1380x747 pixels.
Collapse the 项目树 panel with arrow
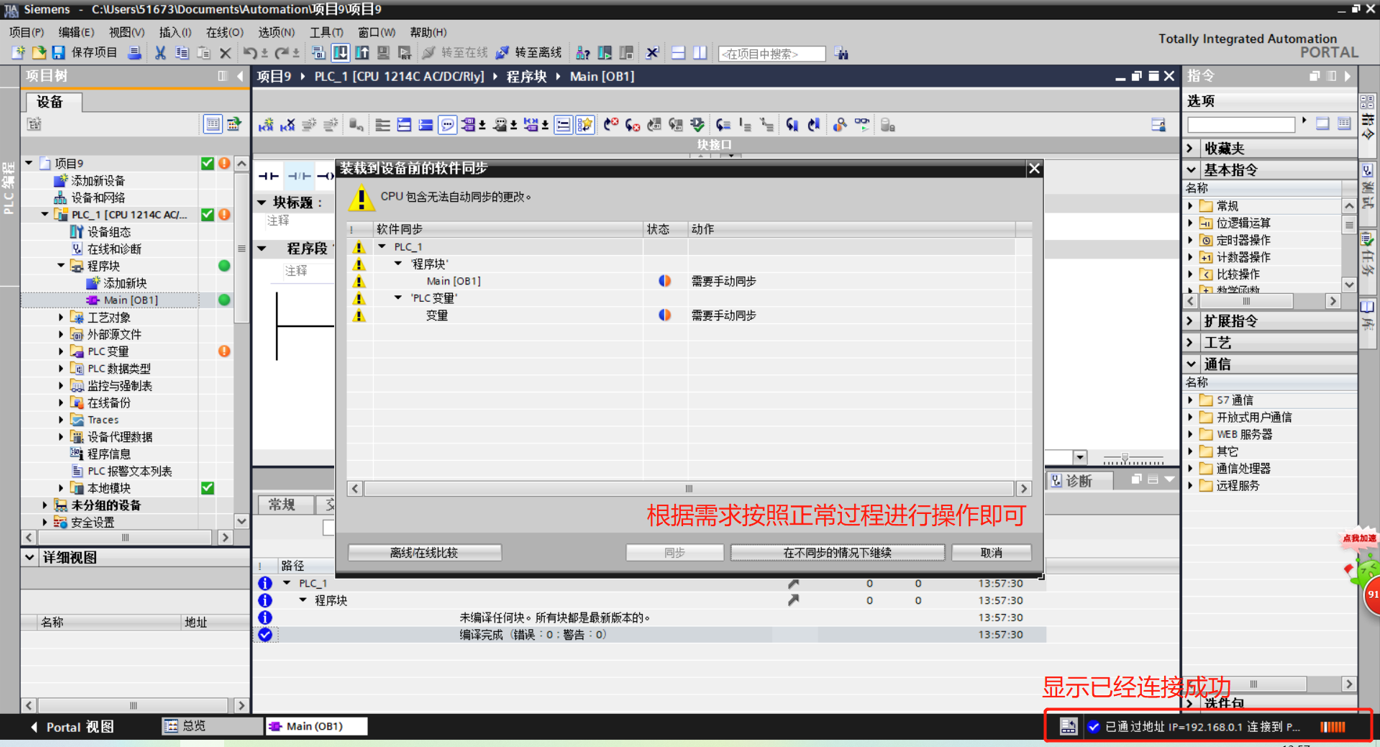click(240, 77)
